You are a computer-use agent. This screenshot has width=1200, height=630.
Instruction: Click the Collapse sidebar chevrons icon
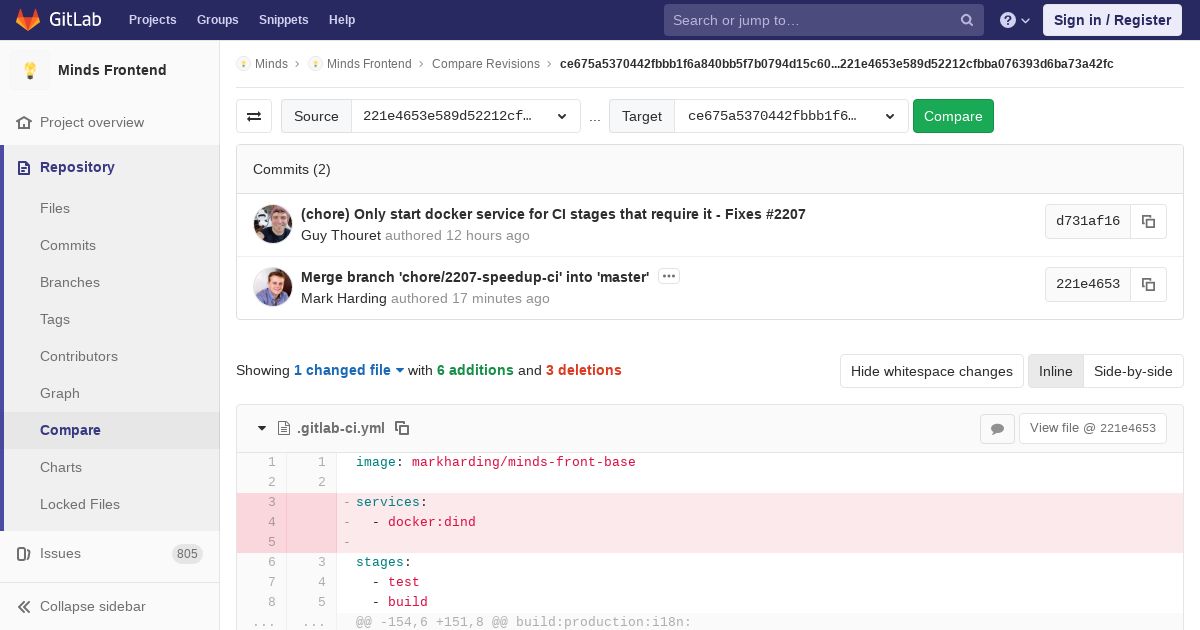coord(24,606)
